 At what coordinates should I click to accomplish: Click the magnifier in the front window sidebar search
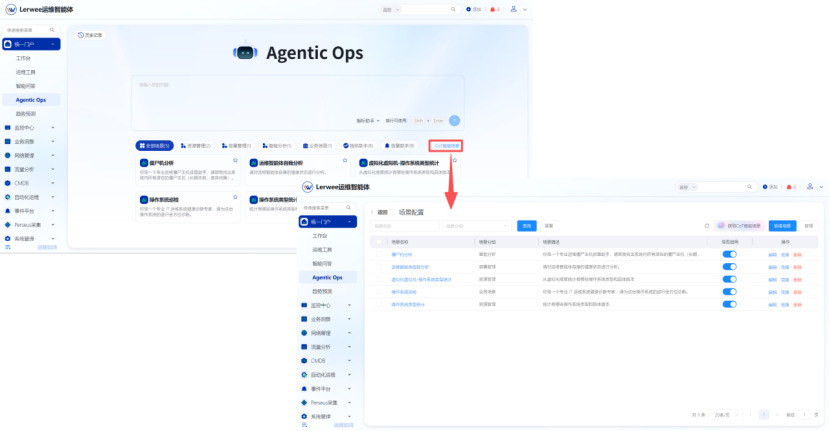[348, 208]
